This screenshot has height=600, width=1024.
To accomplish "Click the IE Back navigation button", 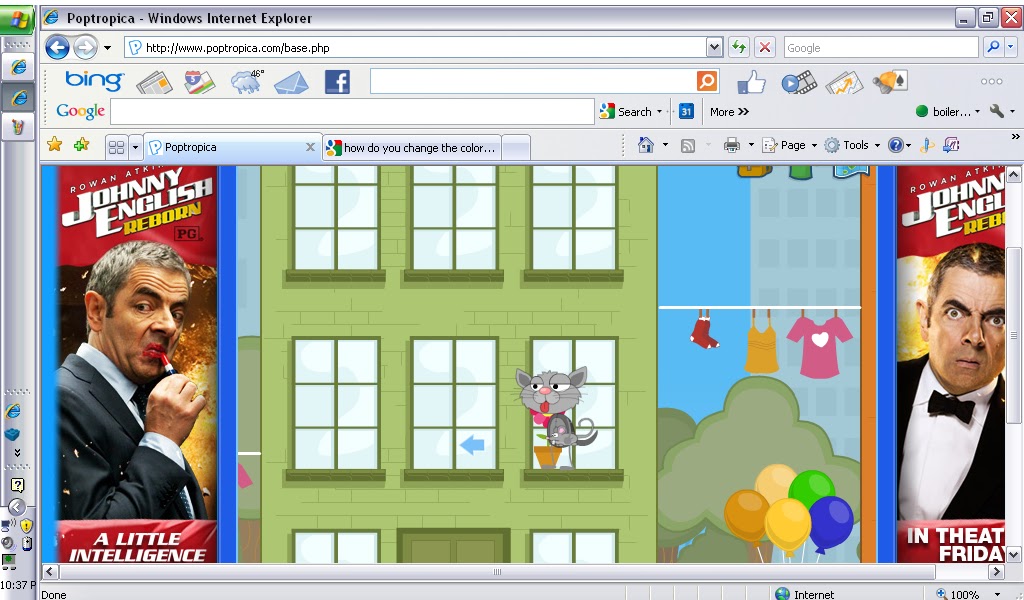I will click(x=57, y=48).
